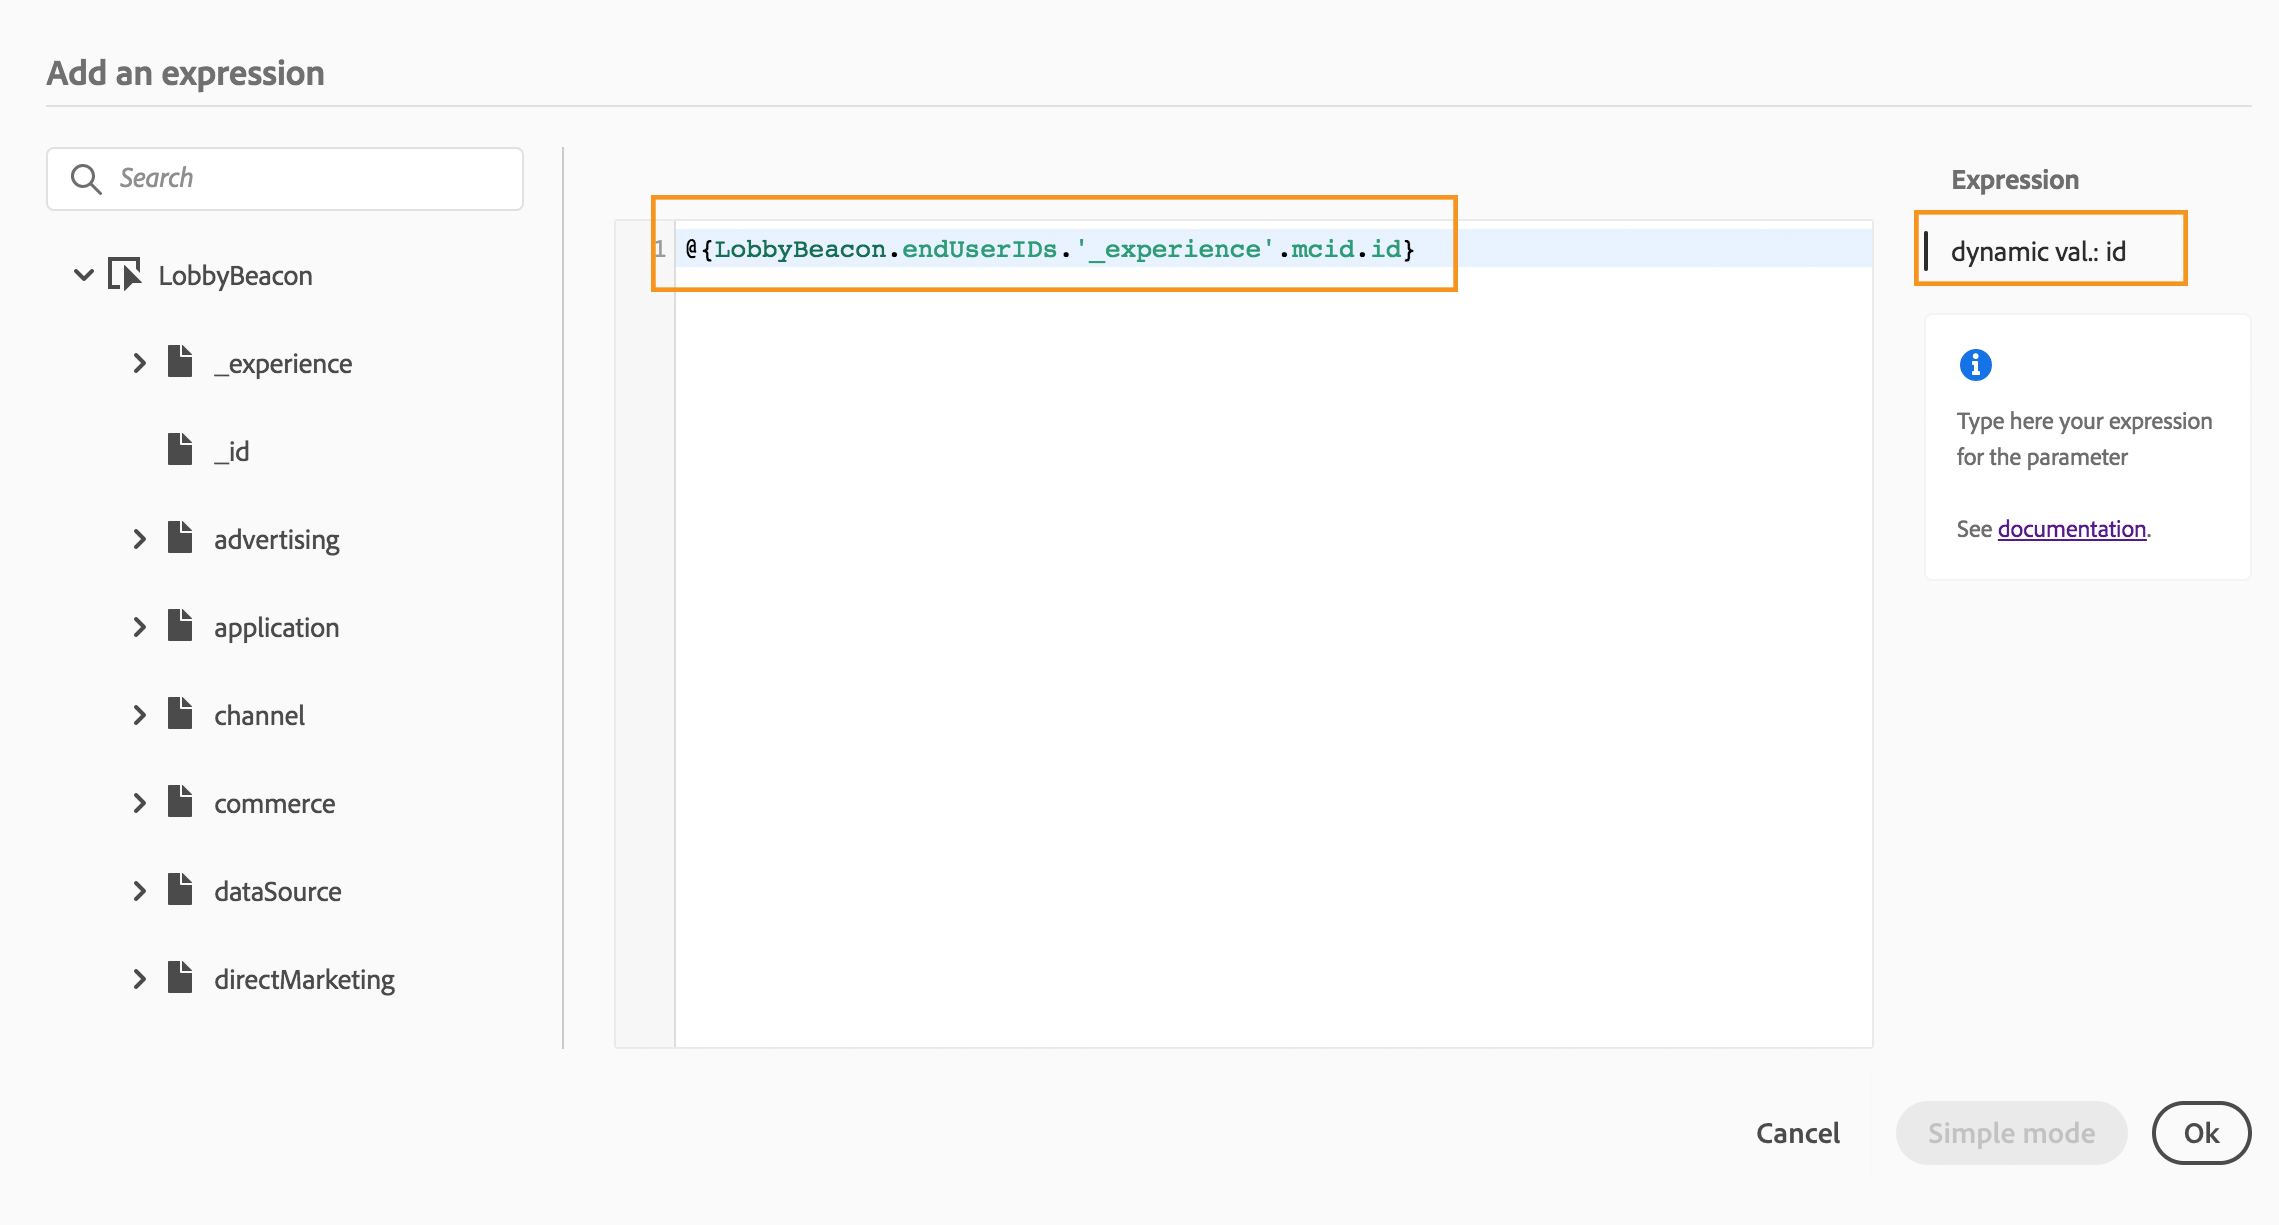Select the channel field label
Screen dimensions: 2279x1225
(x=259, y=716)
